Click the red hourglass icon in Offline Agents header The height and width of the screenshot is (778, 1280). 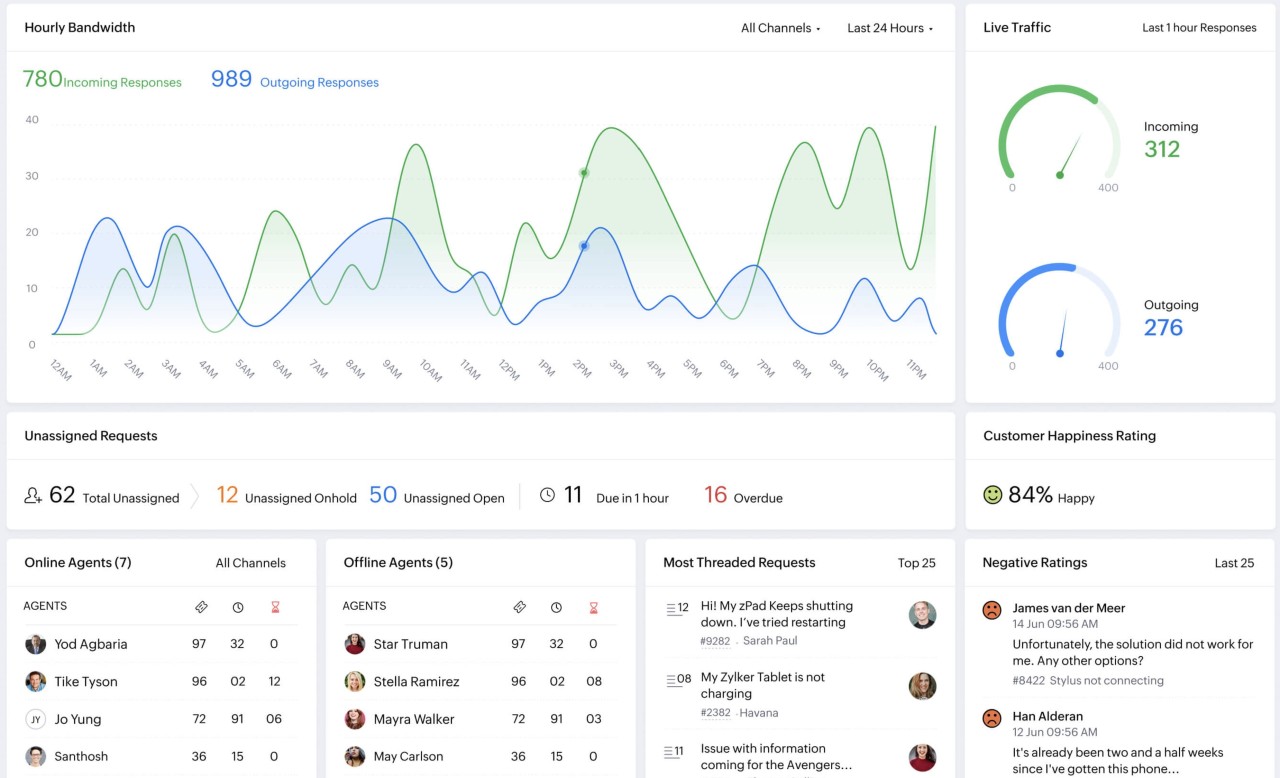click(x=594, y=606)
